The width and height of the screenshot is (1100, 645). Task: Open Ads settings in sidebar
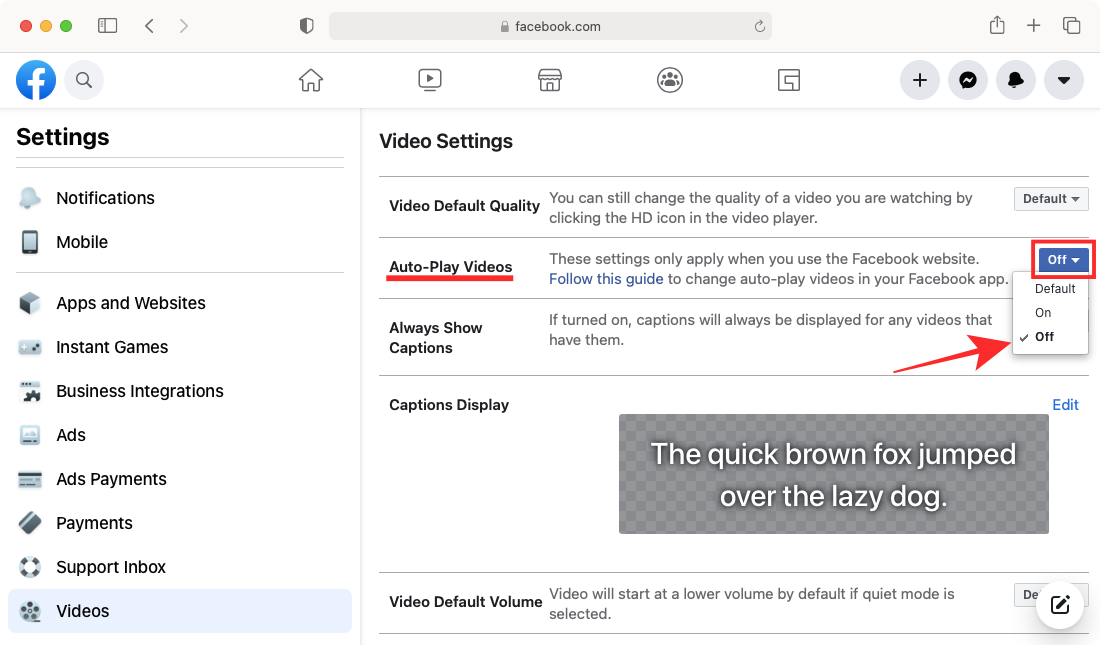coord(180,435)
